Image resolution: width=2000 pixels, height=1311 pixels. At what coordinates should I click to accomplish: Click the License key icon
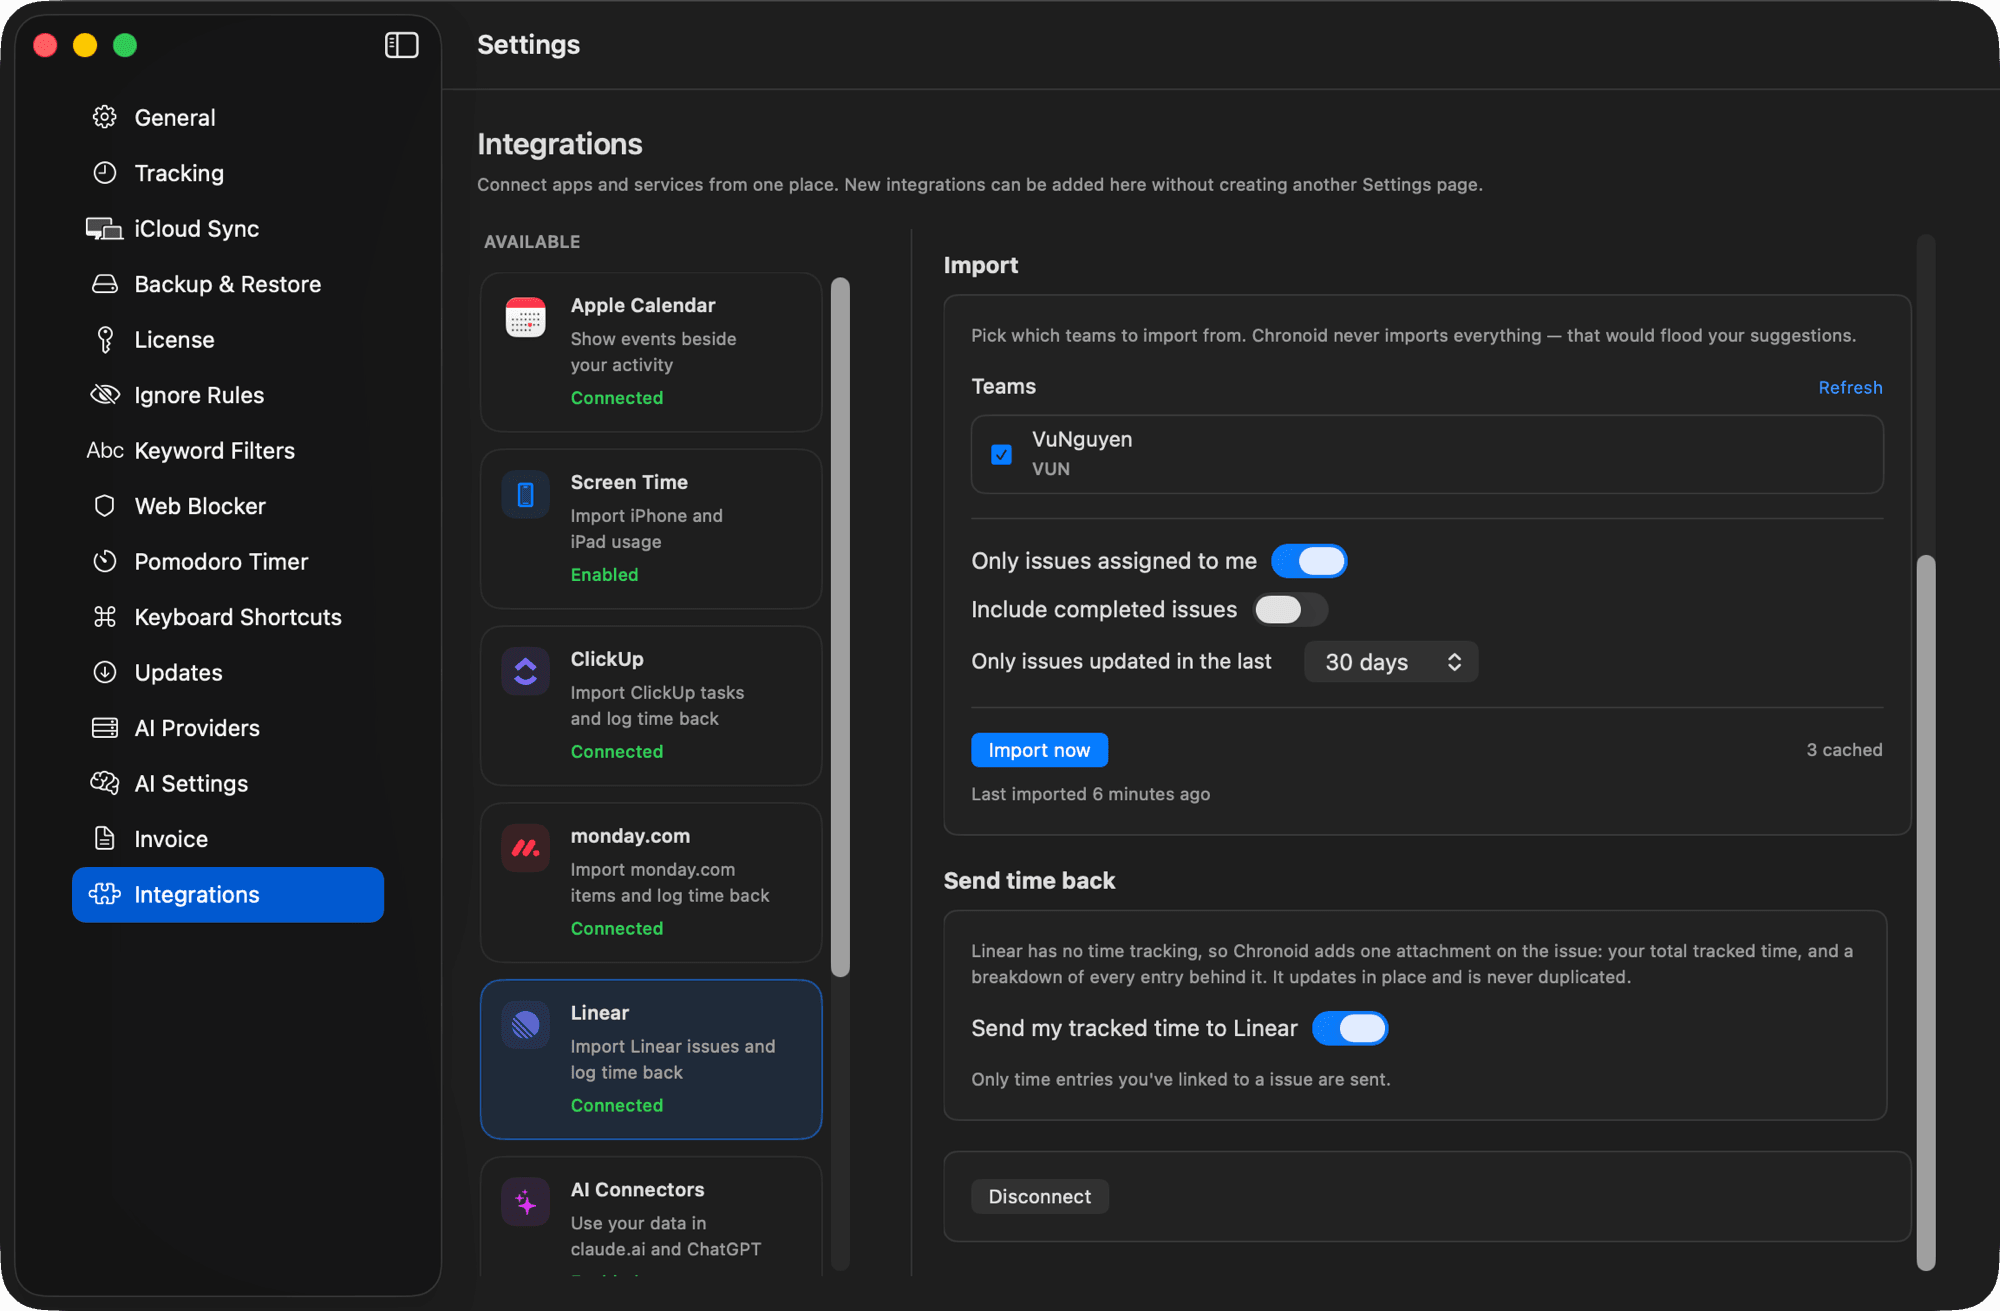(x=105, y=340)
